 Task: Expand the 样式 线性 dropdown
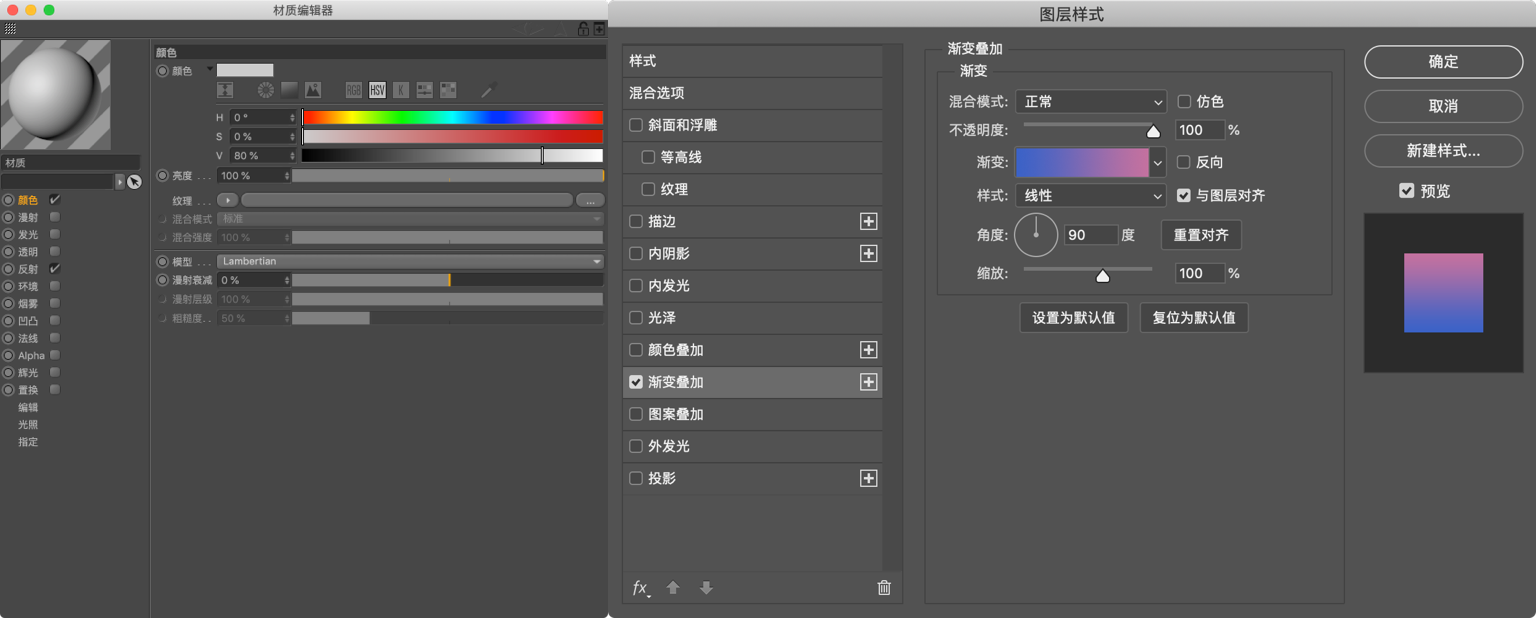[1091, 196]
